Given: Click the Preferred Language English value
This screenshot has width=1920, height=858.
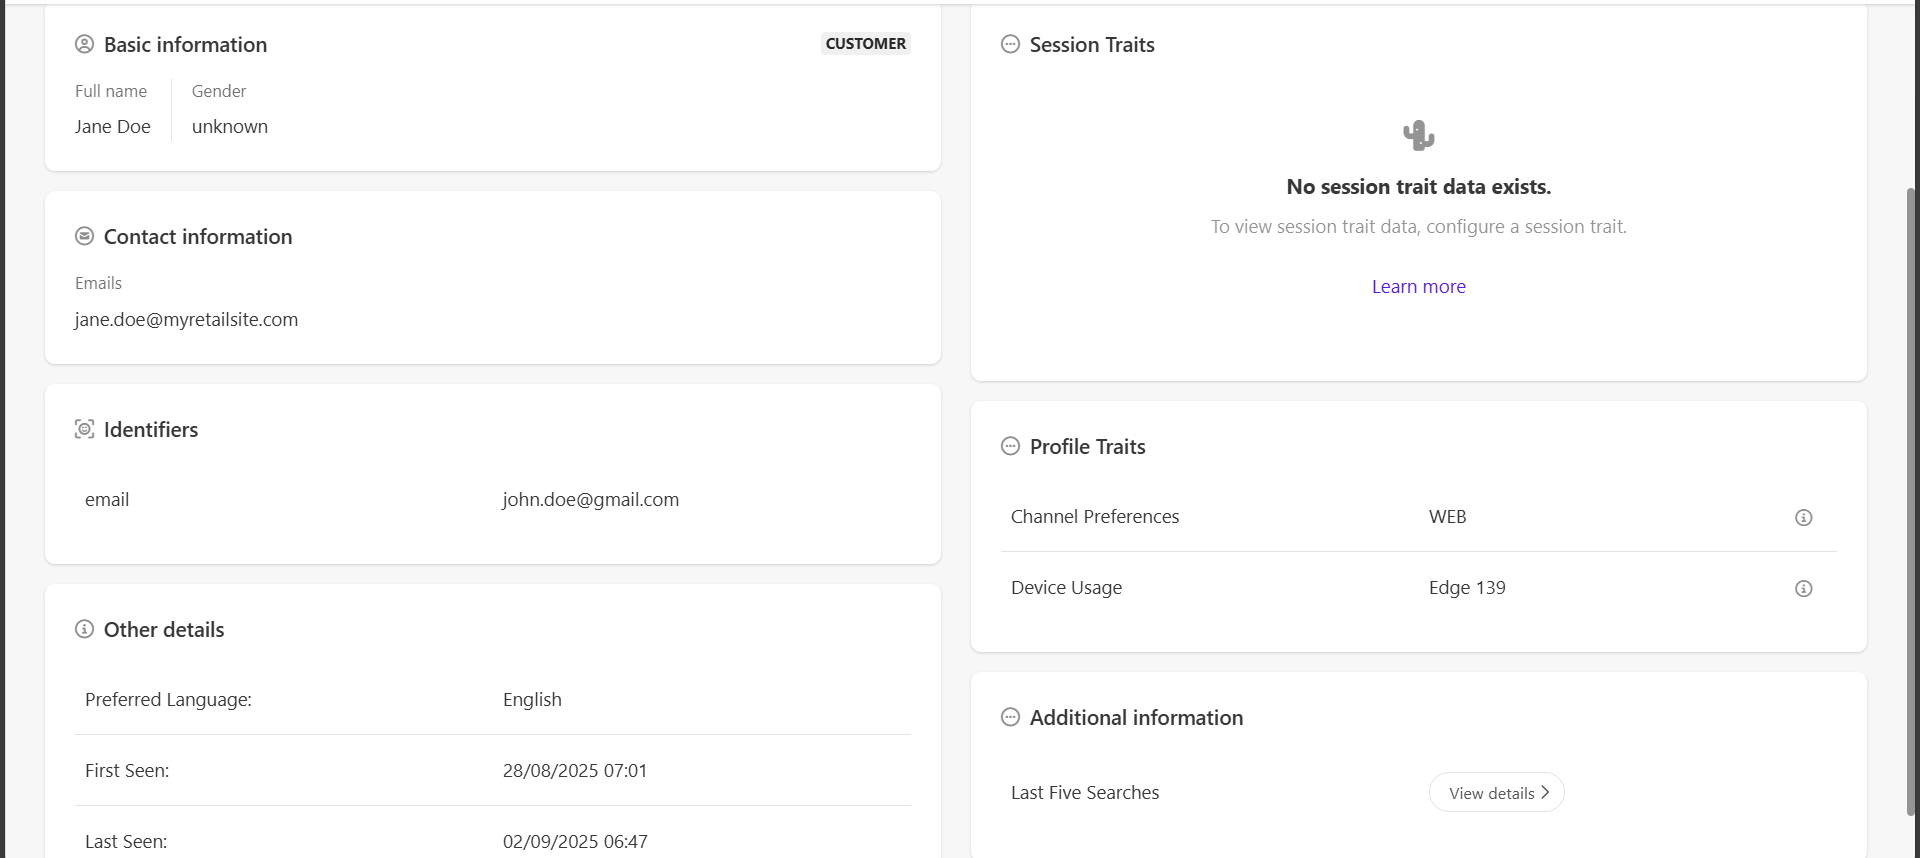Looking at the screenshot, I should click(x=532, y=700).
